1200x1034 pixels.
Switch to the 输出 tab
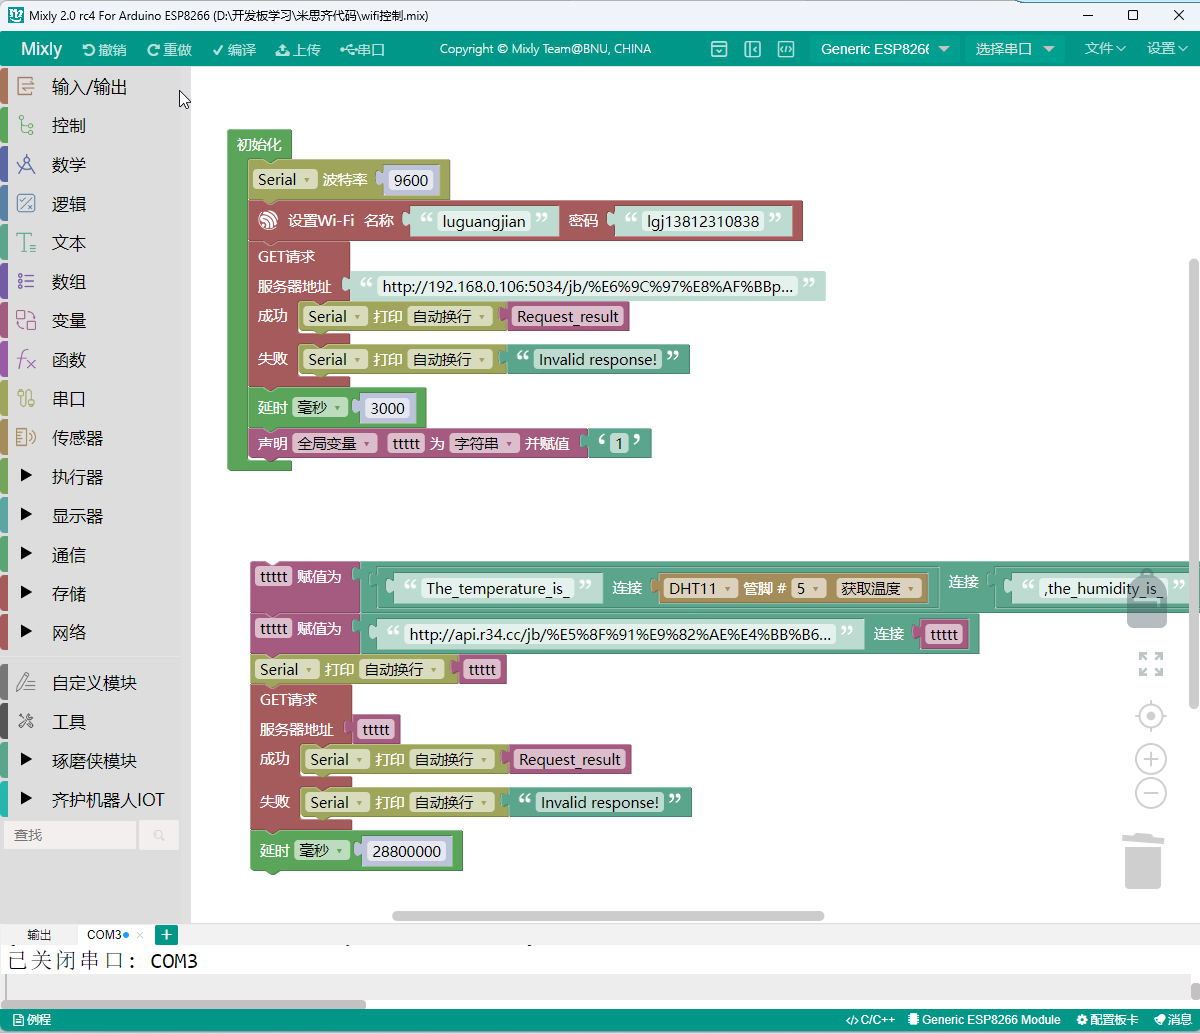(x=40, y=935)
